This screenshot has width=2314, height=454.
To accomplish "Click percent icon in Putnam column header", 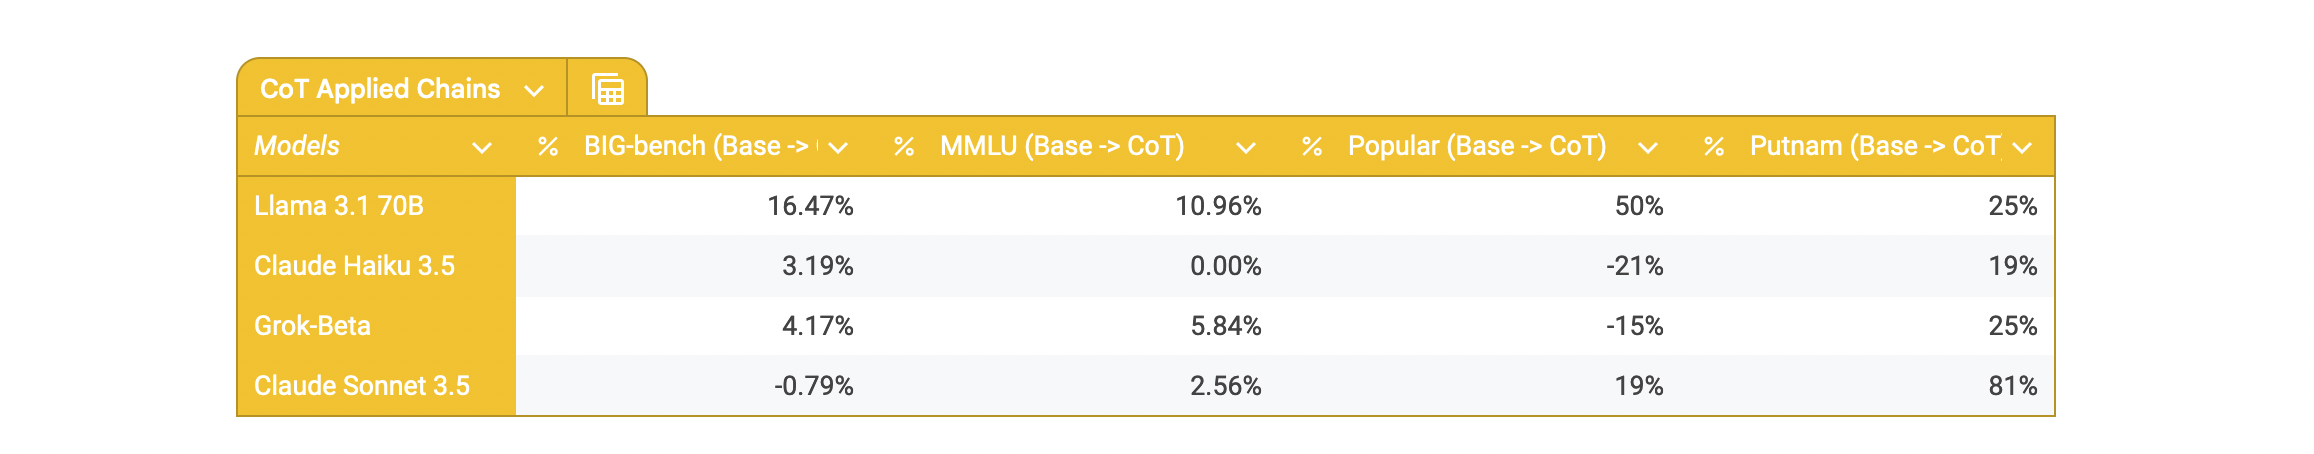I will 1714,147.
